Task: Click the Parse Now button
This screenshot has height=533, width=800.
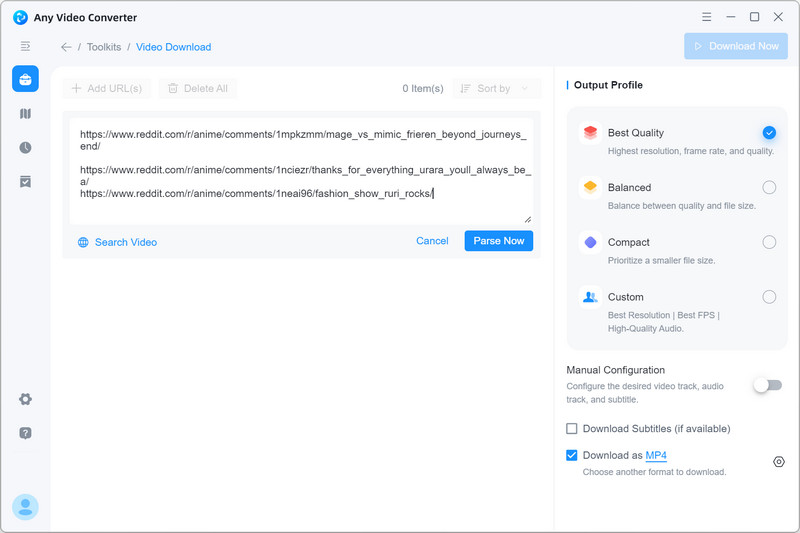Action: tap(498, 241)
